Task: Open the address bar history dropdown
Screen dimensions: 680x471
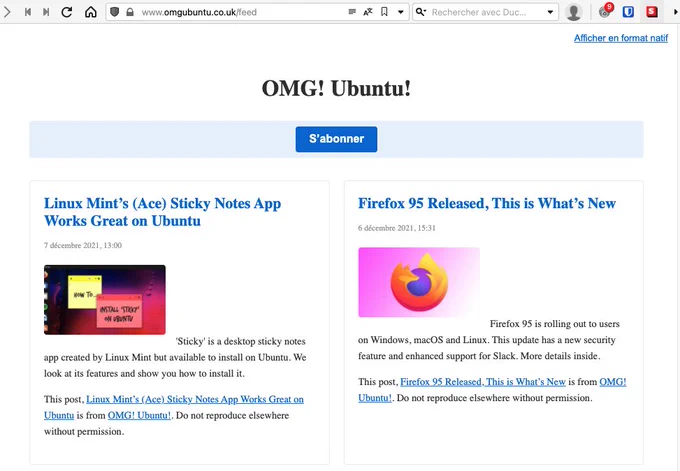Action: (401, 12)
